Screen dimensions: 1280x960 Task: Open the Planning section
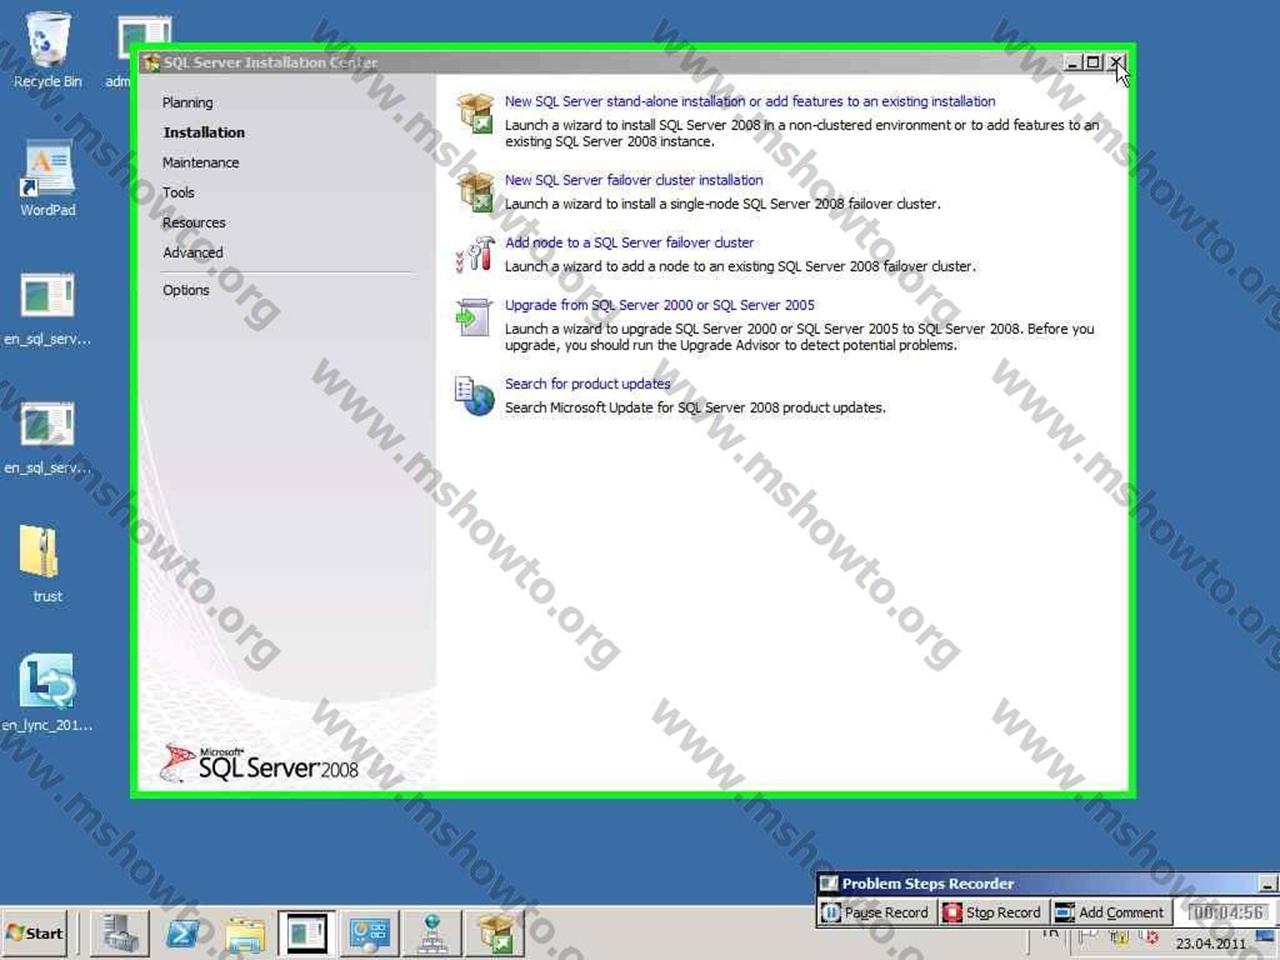click(187, 102)
